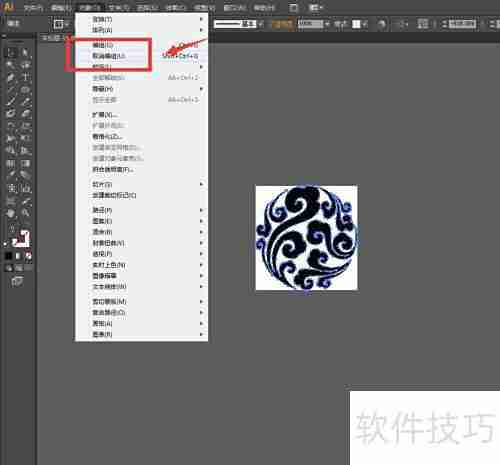Viewport: 500px width, 465px height.
Task: Select the Scale tool
Action: (x=25, y=126)
